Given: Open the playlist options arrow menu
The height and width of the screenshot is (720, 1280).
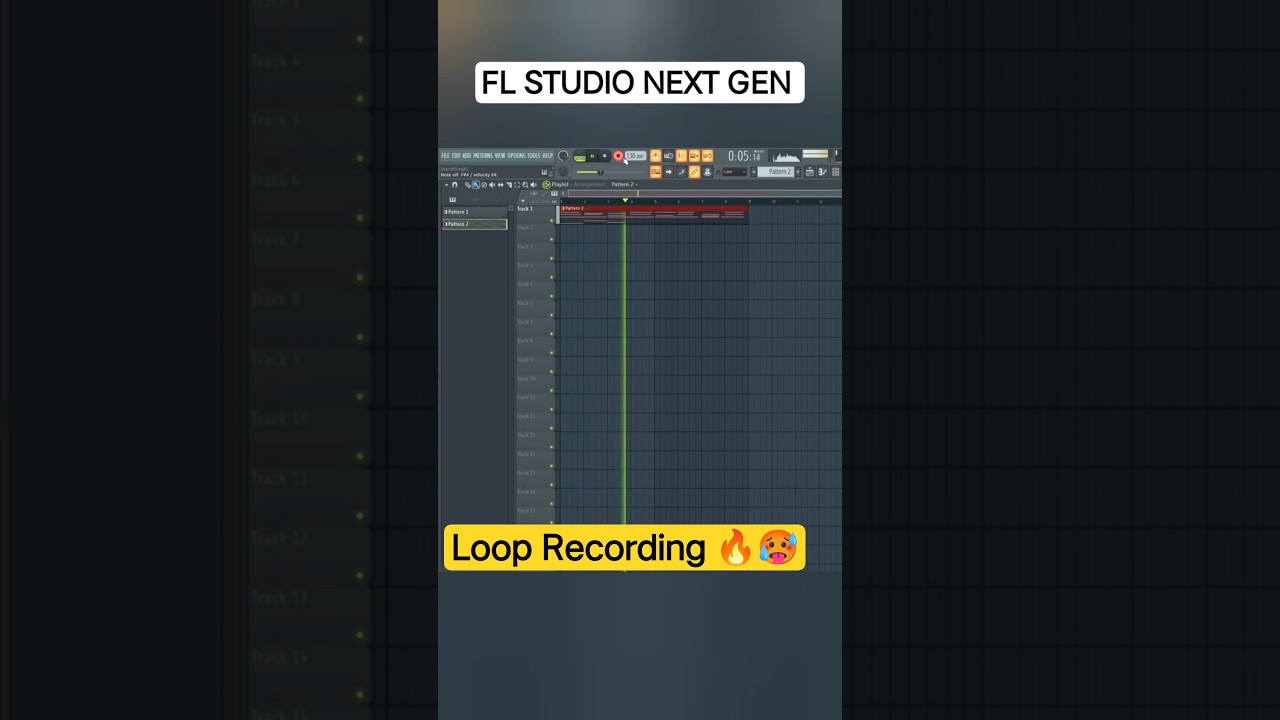Looking at the screenshot, I should 446,185.
